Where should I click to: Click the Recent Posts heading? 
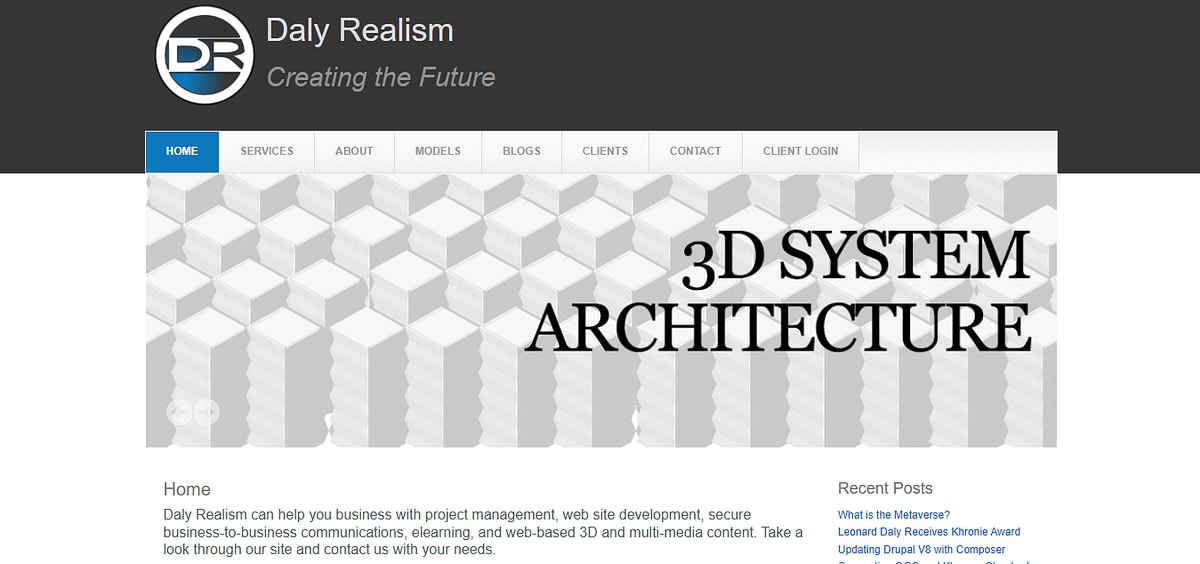coord(885,488)
